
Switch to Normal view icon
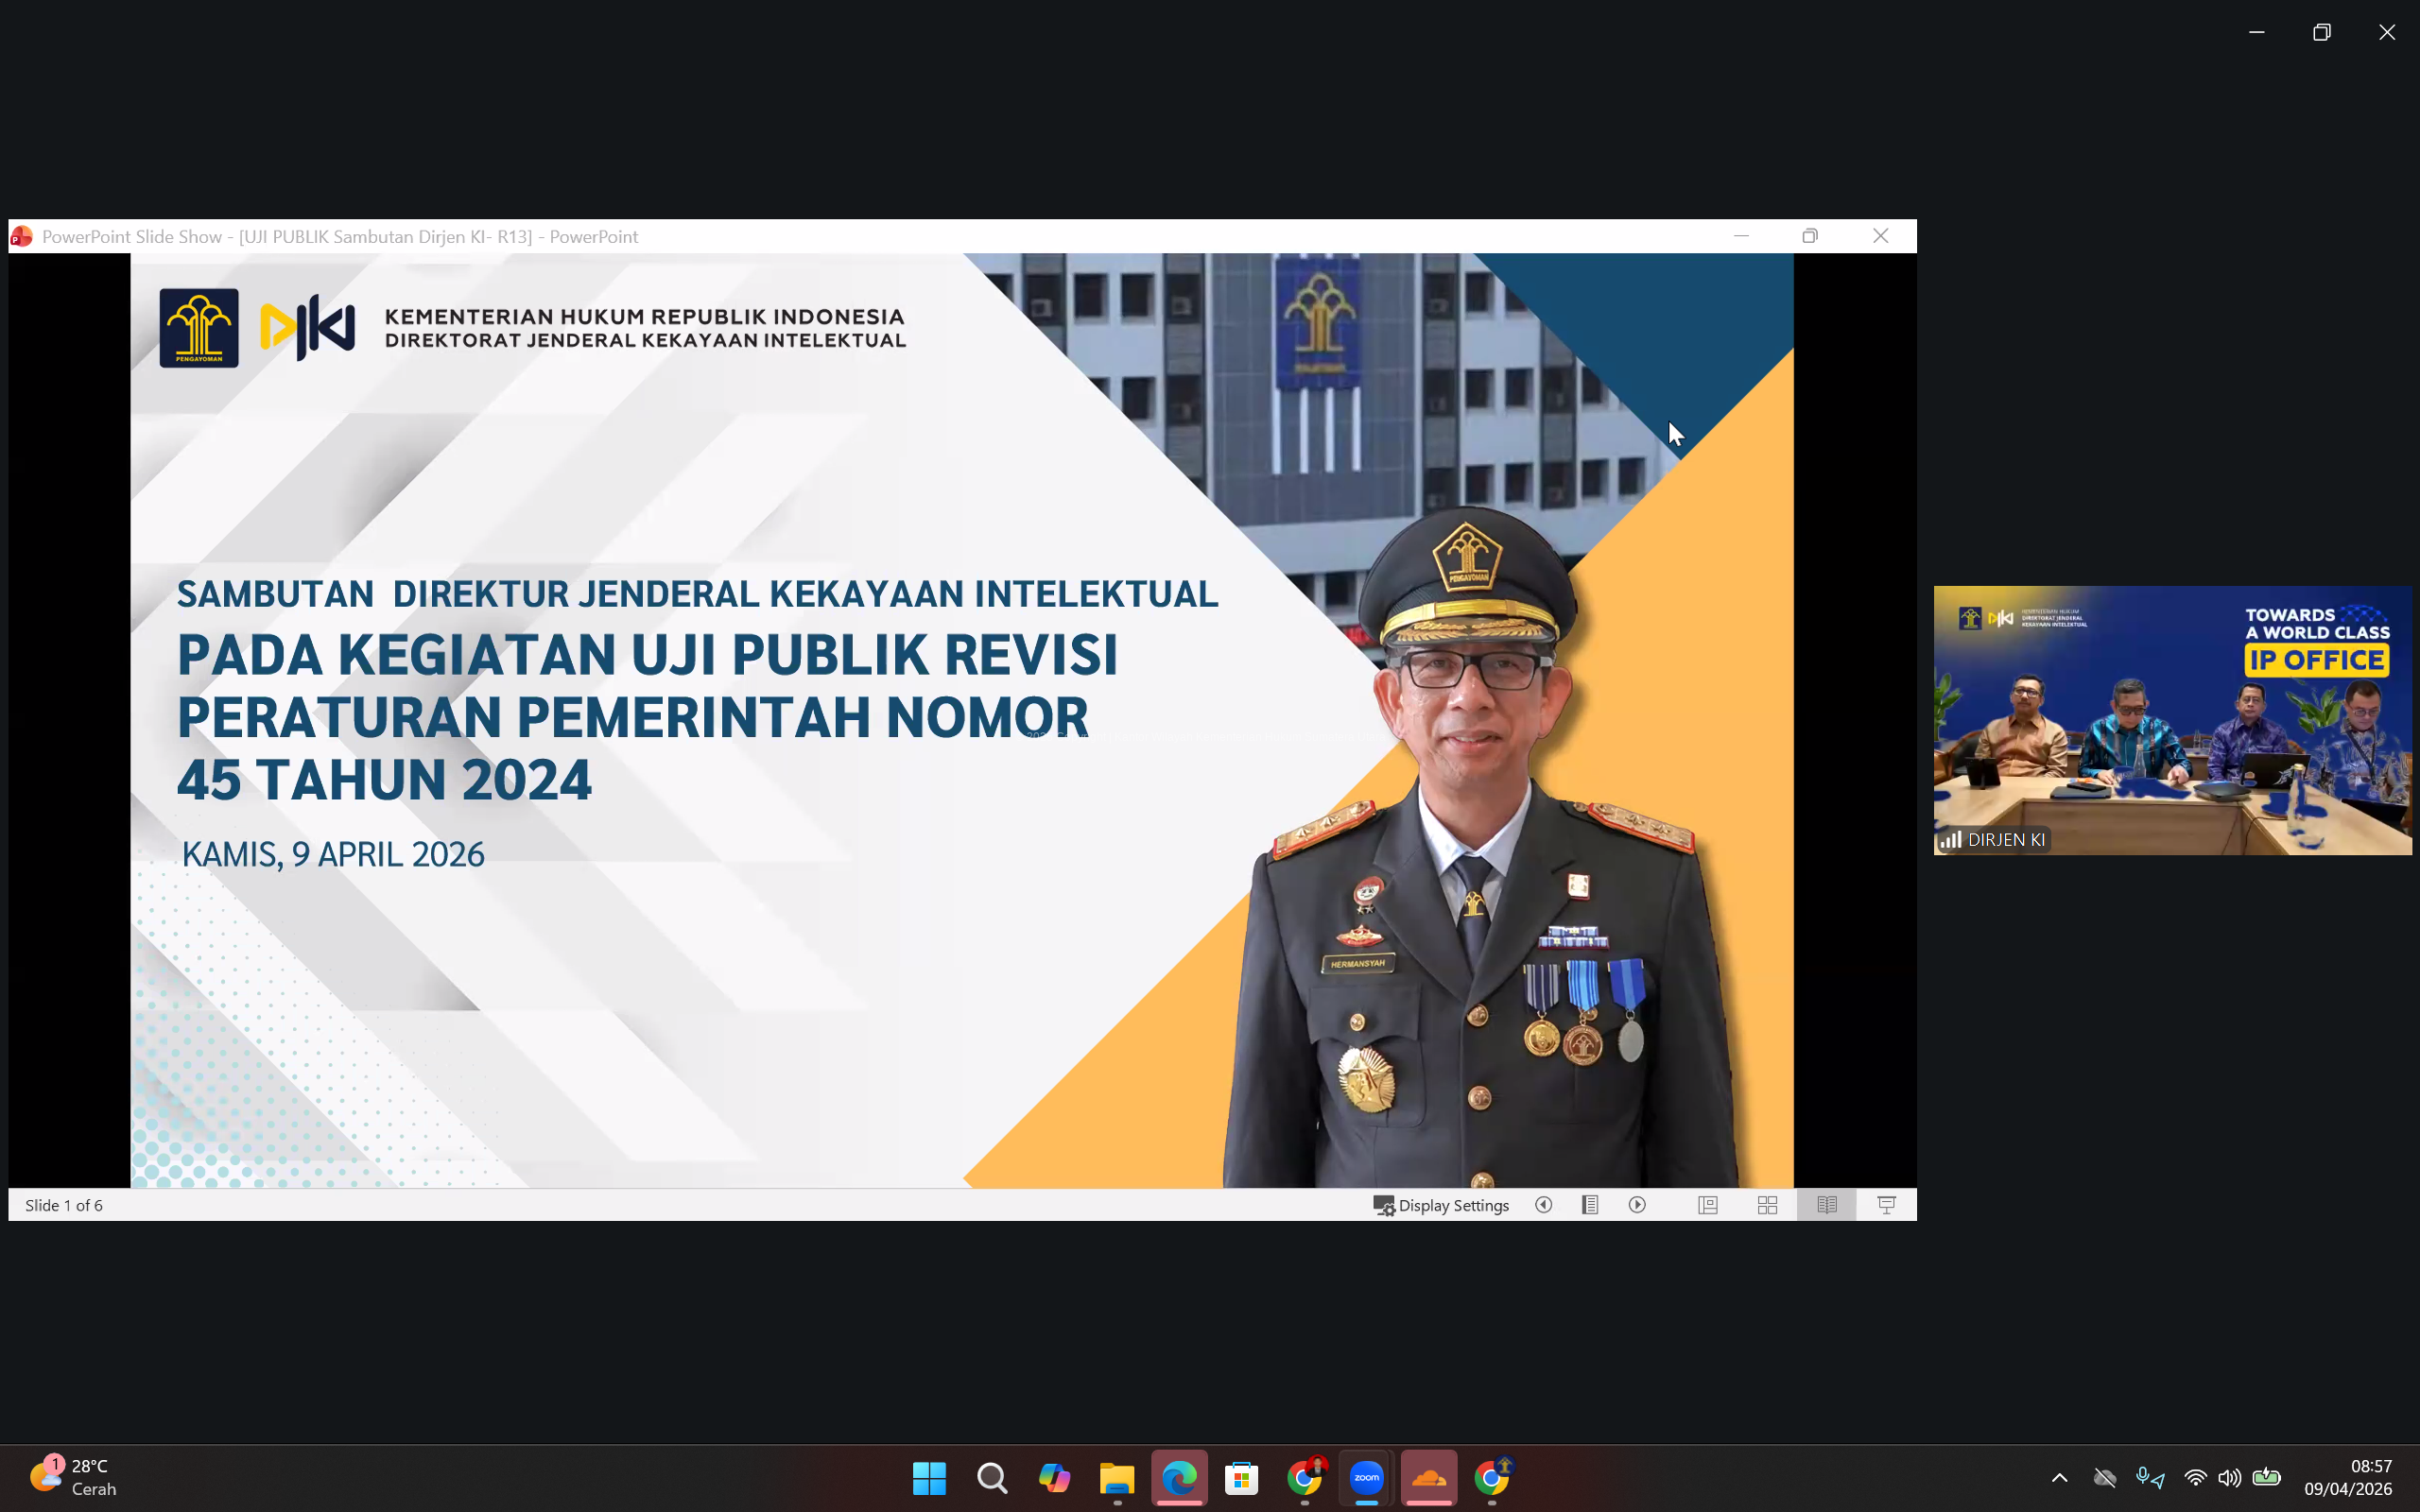(x=1708, y=1205)
